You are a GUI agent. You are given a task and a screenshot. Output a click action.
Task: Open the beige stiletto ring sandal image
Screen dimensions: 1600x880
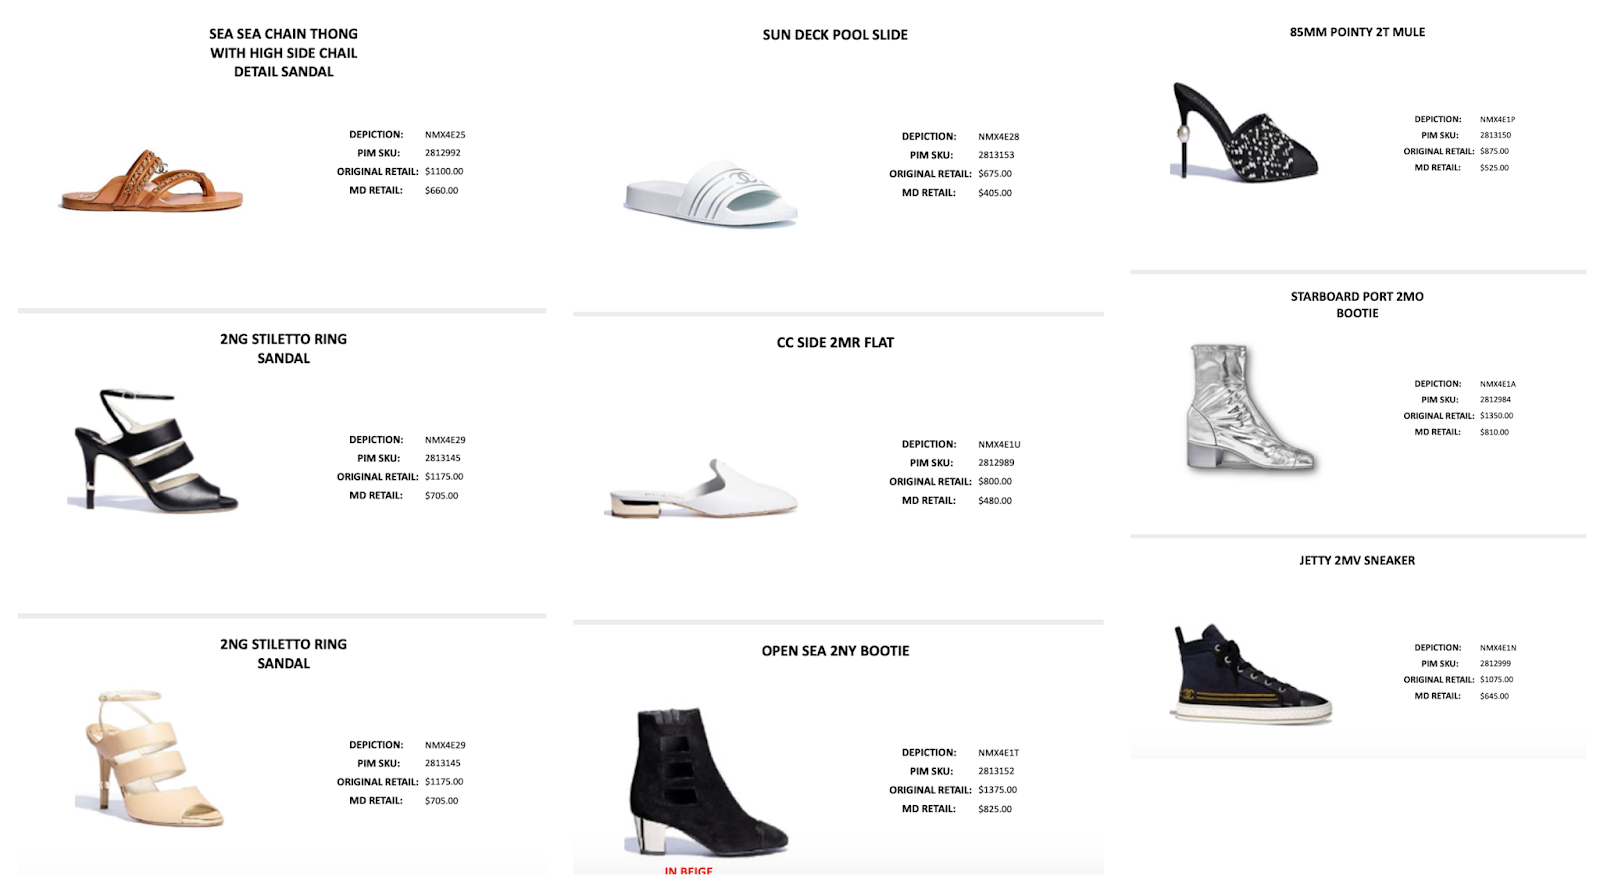pos(152,758)
